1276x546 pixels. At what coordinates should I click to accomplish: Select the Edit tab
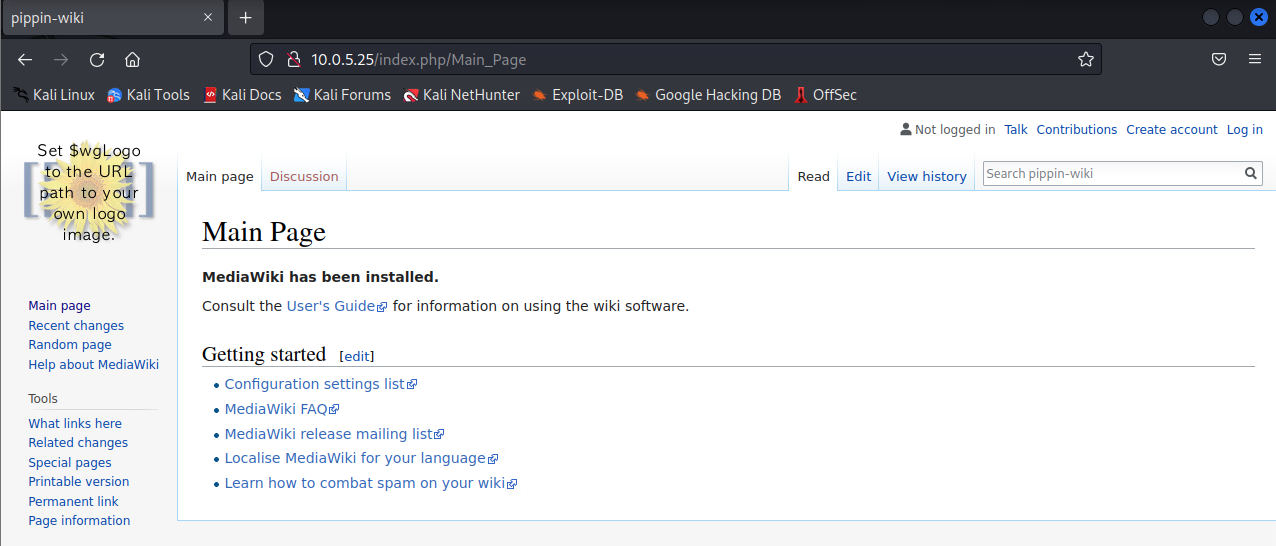click(858, 176)
